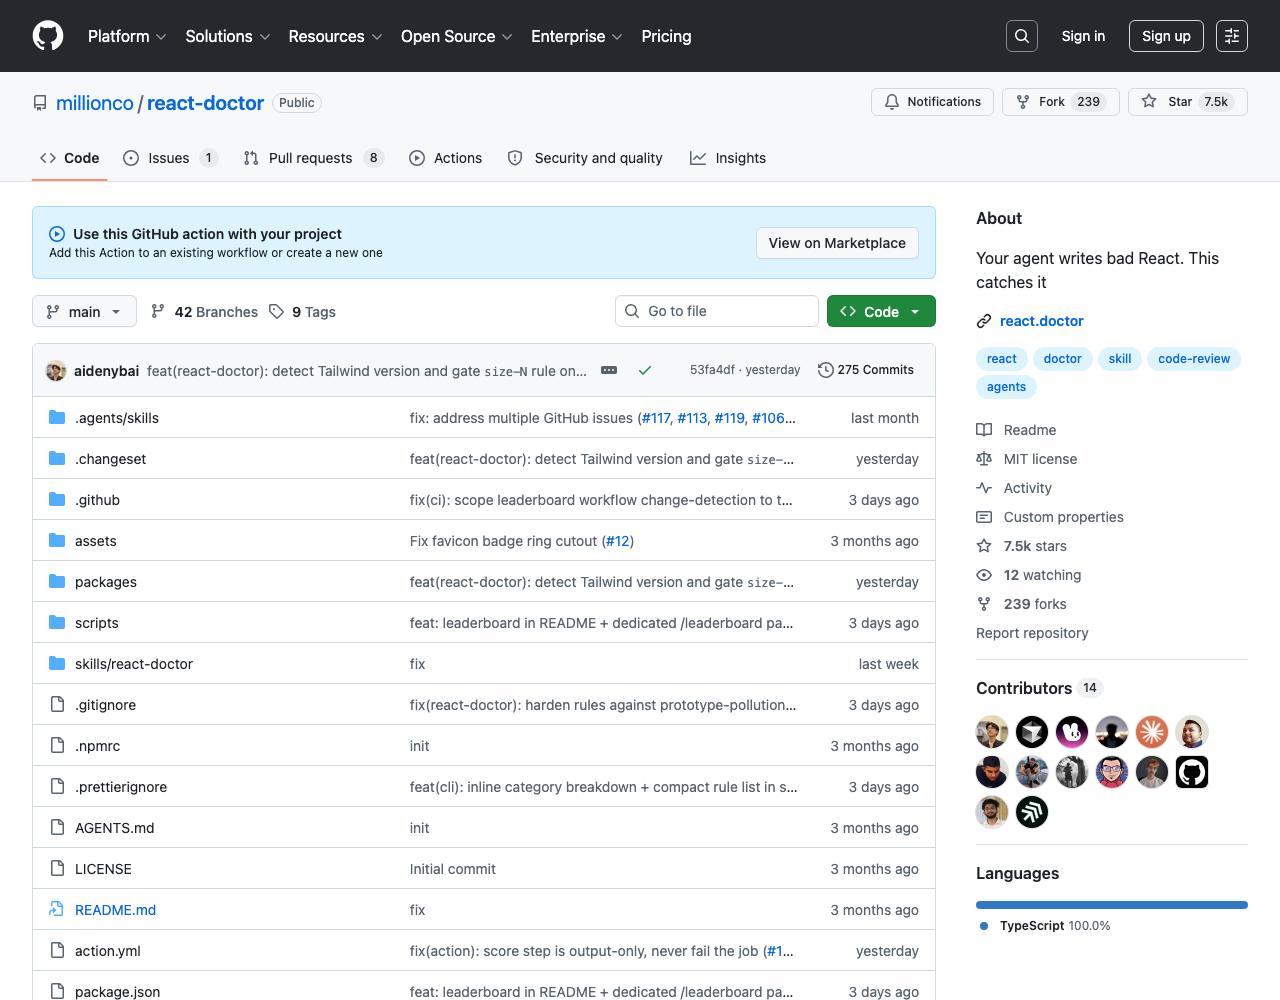
Task: Open the Insights tab
Action: point(728,158)
